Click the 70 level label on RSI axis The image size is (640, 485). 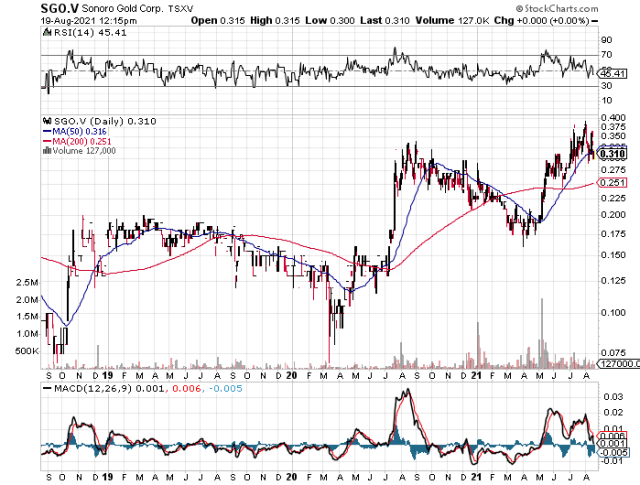tap(606, 55)
